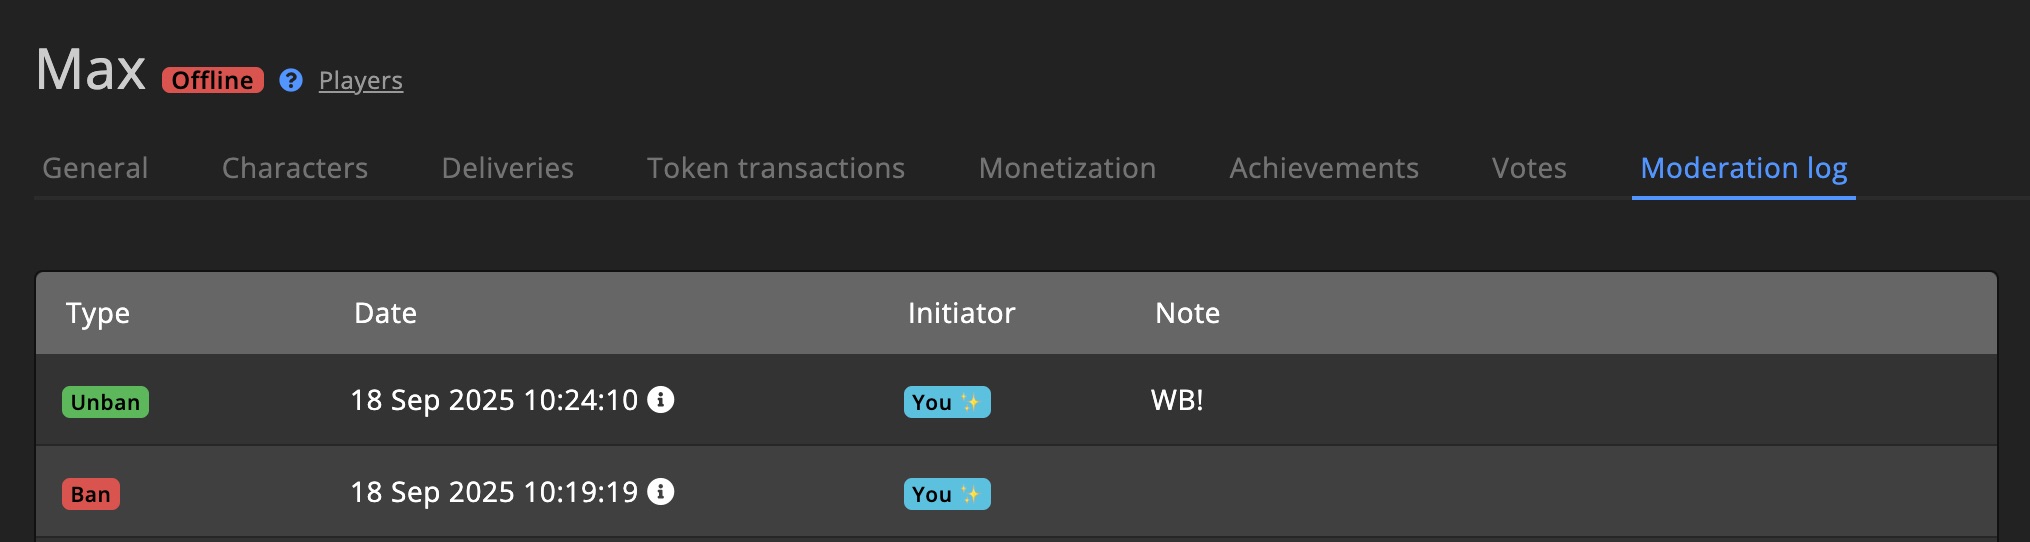Image resolution: width=2030 pixels, height=542 pixels.
Task: View the Achievements tab
Action: [1324, 168]
